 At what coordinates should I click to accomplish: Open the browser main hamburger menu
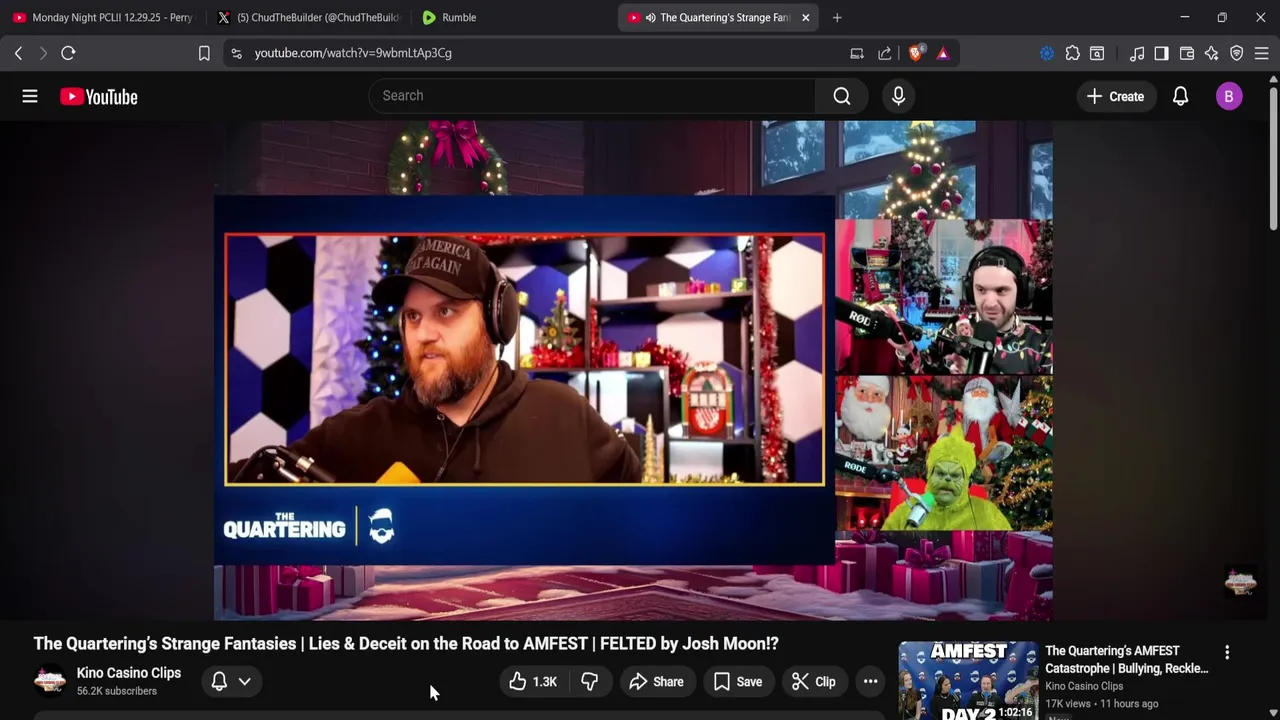(1262, 53)
